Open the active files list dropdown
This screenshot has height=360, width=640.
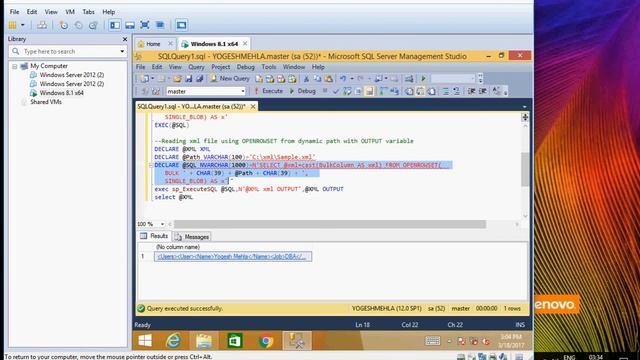[524, 107]
